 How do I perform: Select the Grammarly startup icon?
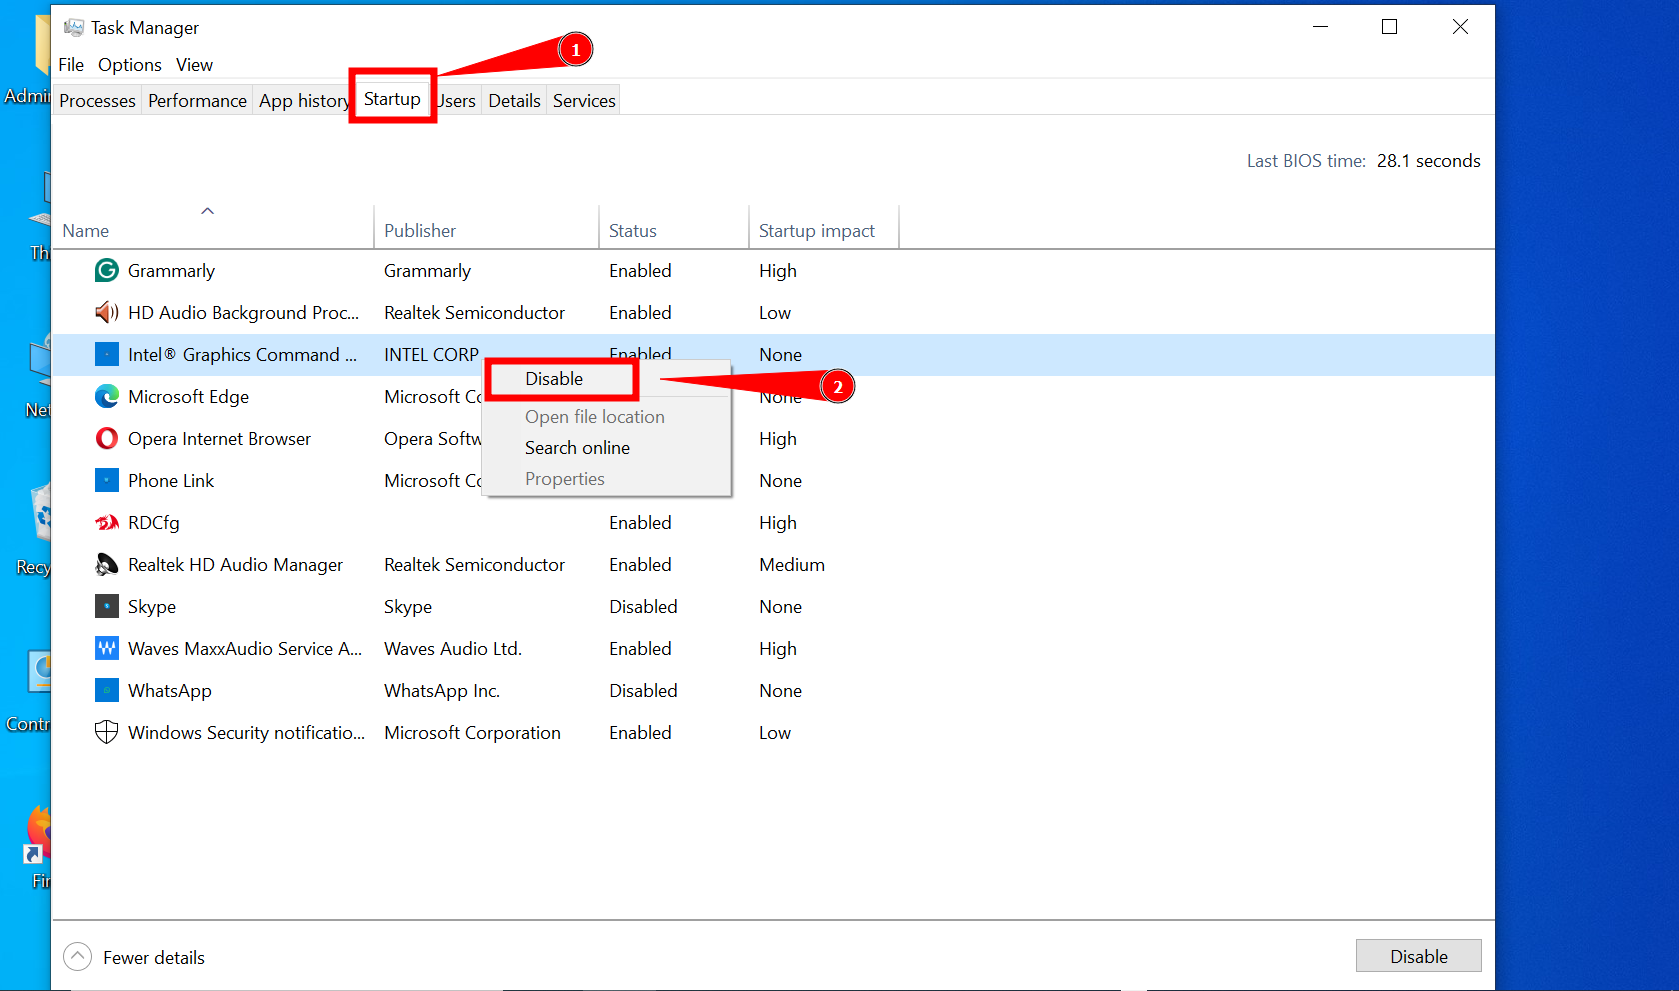(x=107, y=270)
